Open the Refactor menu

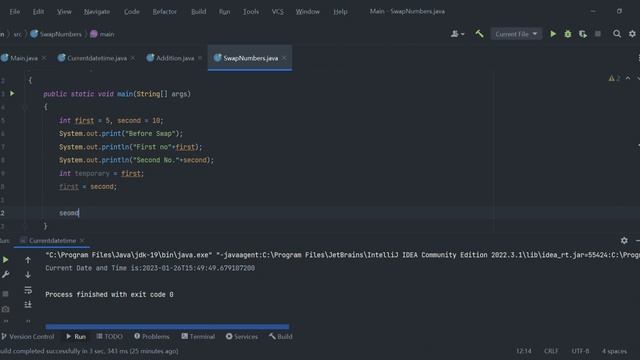[x=164, y=11]
